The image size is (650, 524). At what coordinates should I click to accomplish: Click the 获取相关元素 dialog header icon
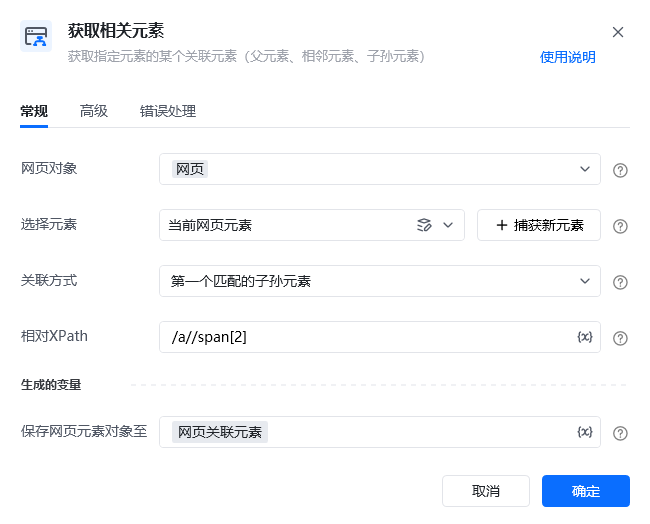(36, 36)
